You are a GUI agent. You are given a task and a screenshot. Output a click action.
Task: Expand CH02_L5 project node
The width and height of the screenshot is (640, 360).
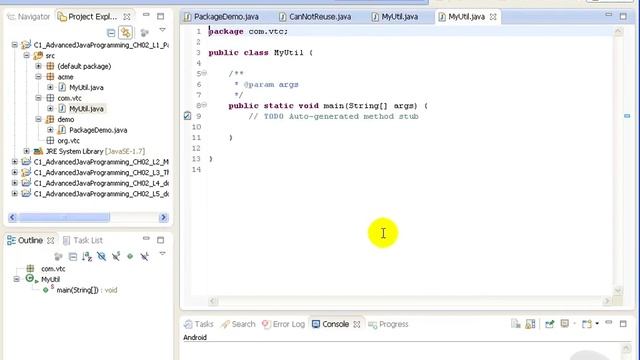coord(15,193)
